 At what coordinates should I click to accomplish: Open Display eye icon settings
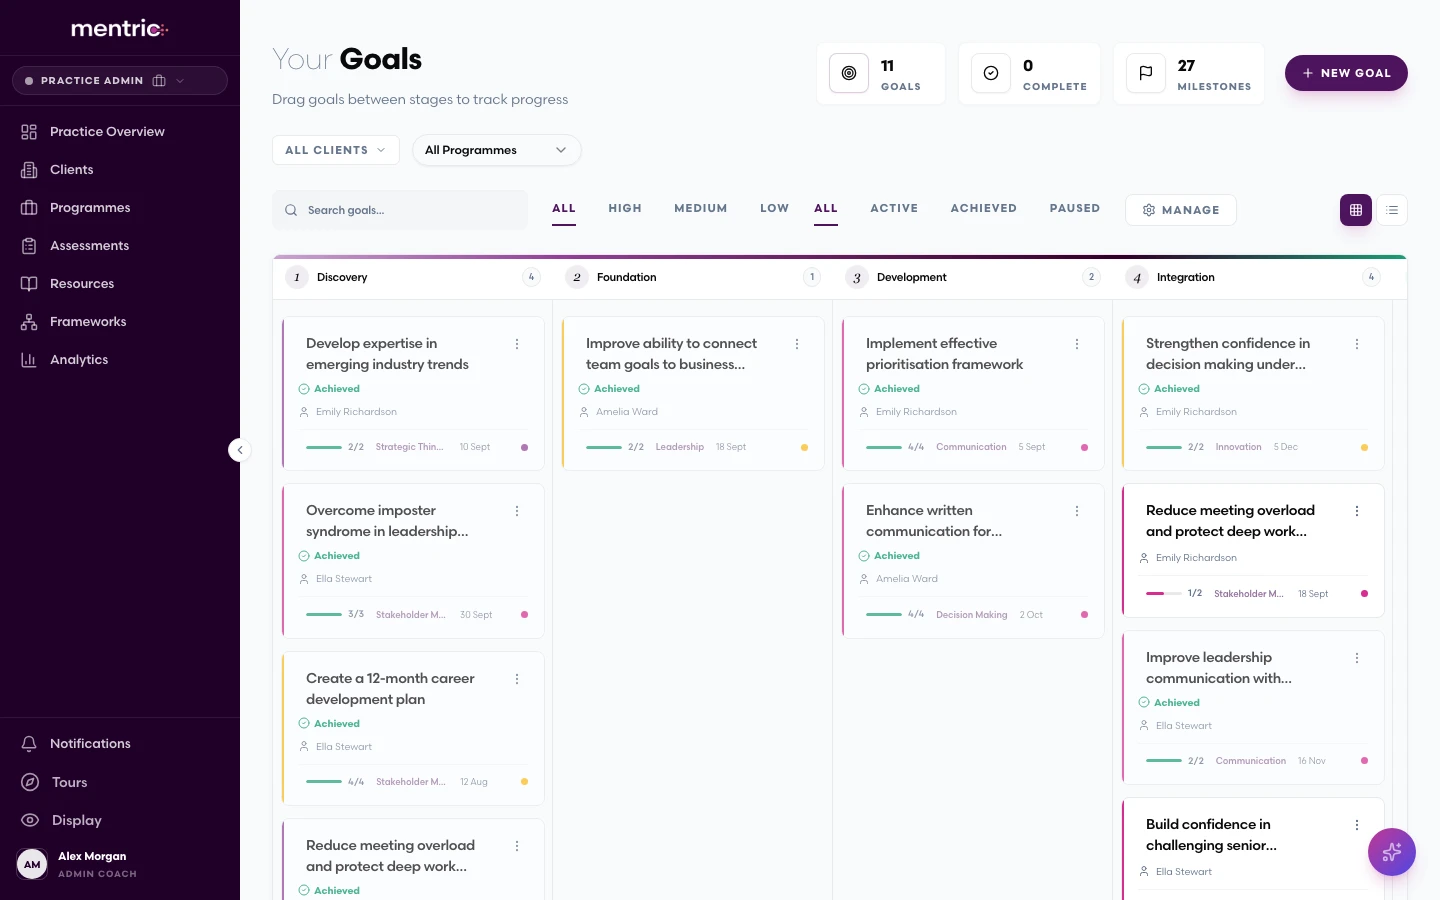tap(30, 820)
